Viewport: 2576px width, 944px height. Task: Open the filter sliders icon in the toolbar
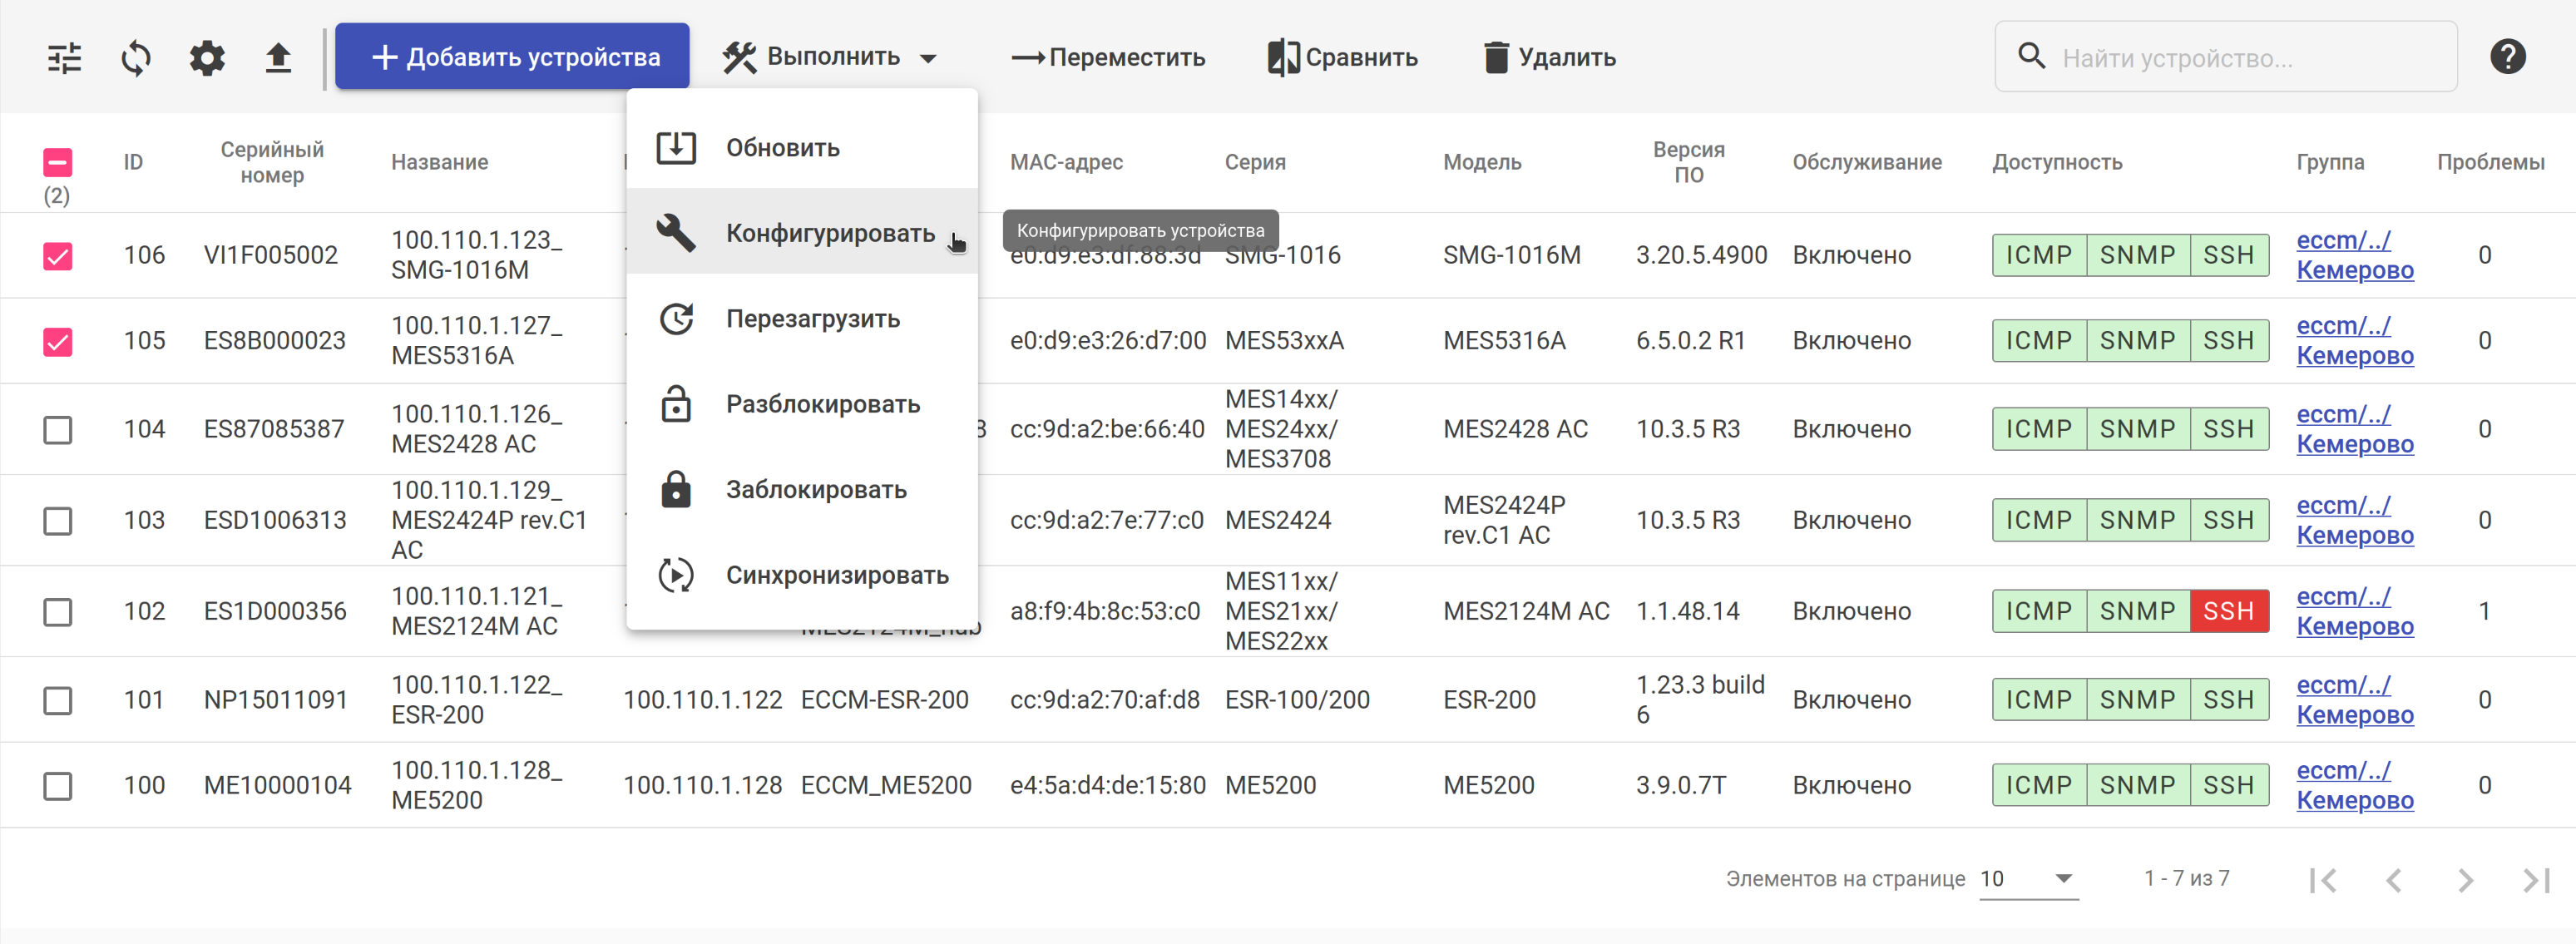click(x=65, y=58)
